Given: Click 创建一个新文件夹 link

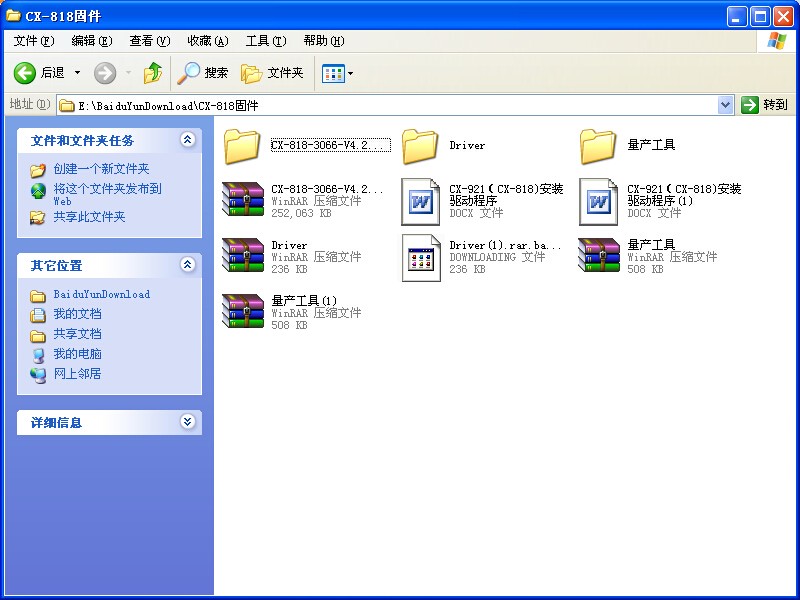Looking at the screenshot, I should point(101,169).
